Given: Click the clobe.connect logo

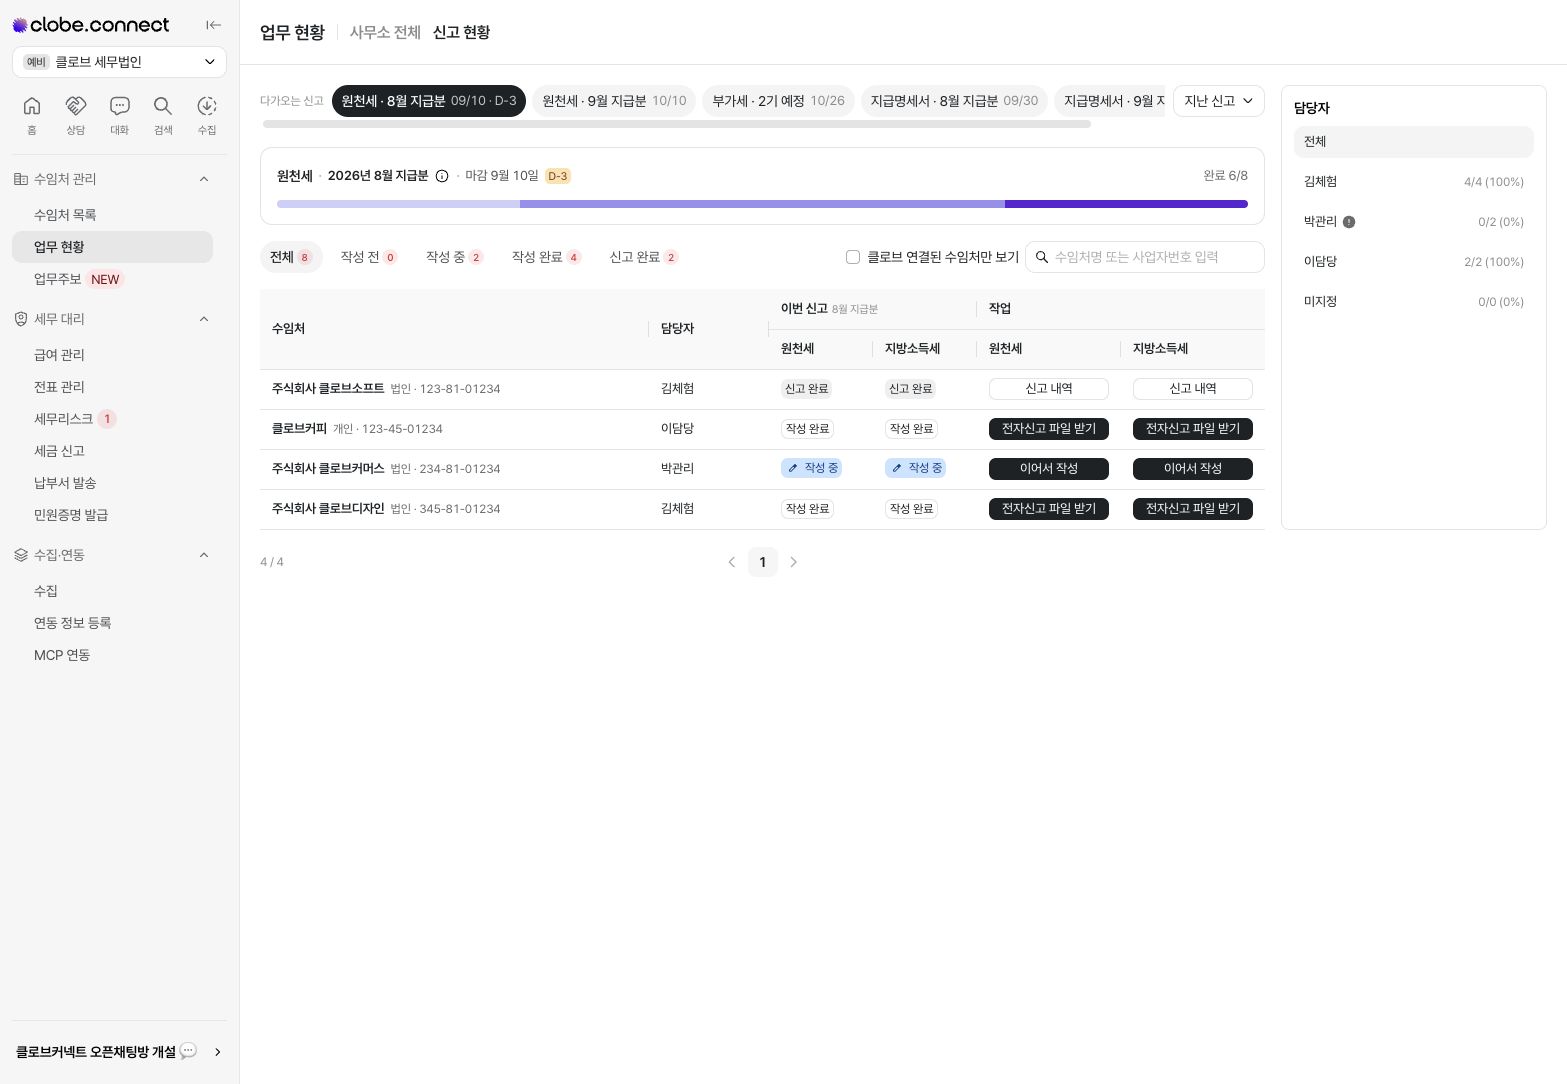Looking at the screenshot, I should click(x=91, y=25).
